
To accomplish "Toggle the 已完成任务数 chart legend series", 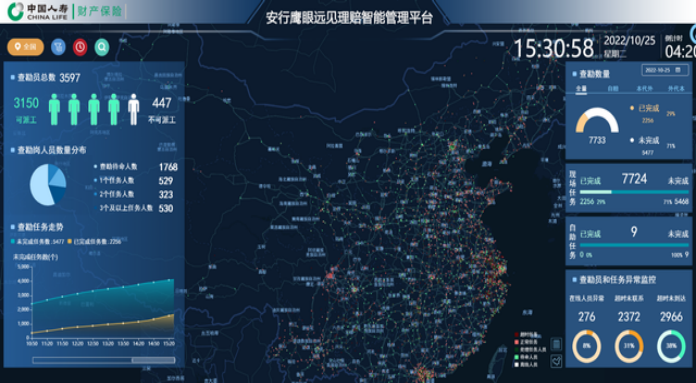I will click(x=95, y=241).
